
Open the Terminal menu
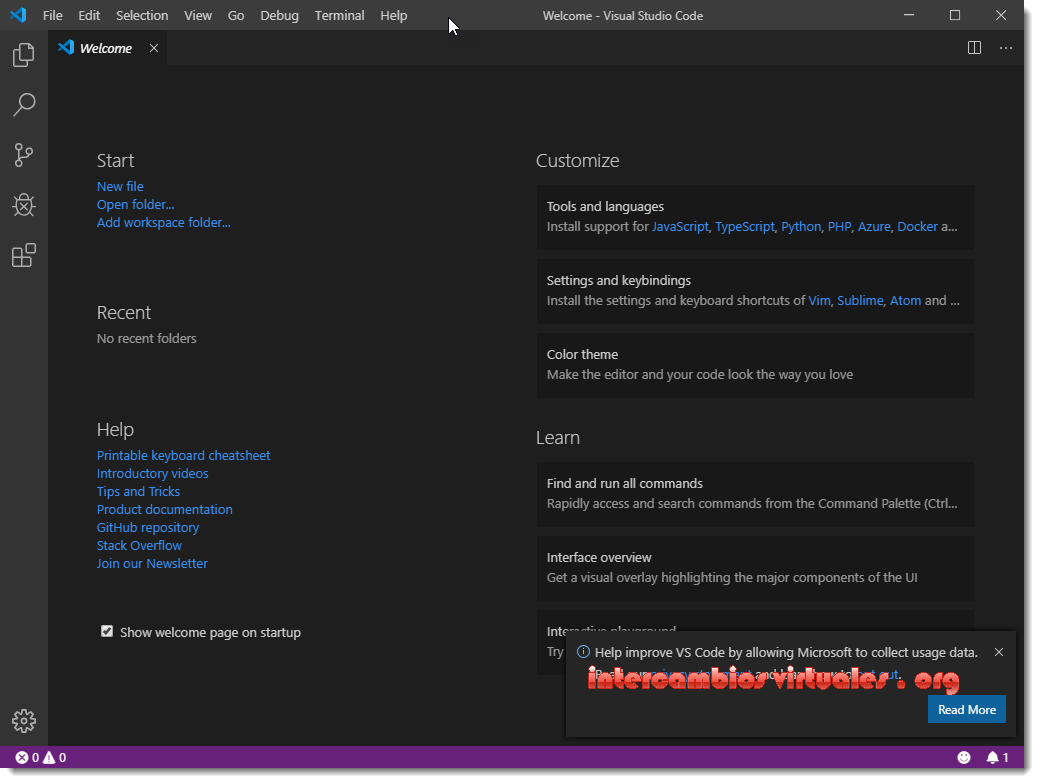339,15
